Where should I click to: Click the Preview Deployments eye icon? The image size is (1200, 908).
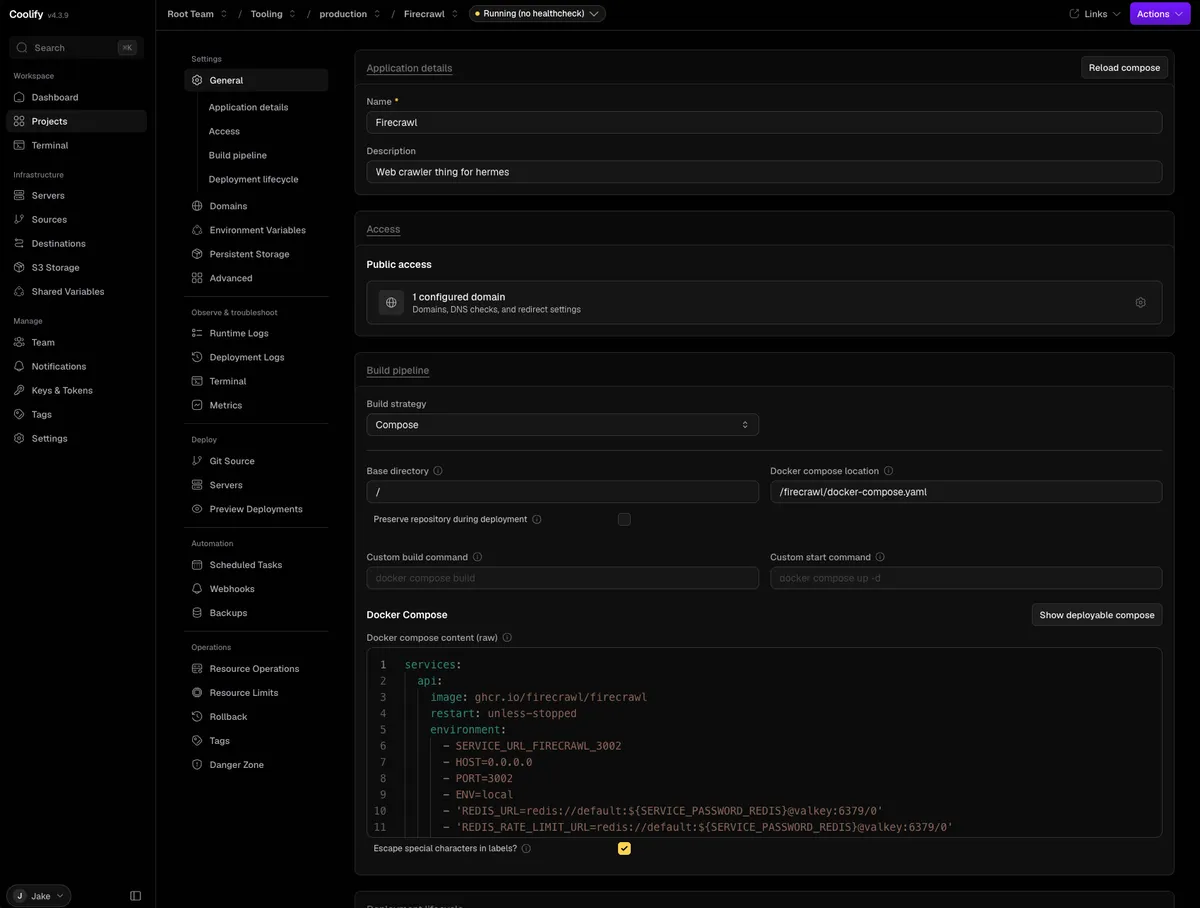point(197,509)
